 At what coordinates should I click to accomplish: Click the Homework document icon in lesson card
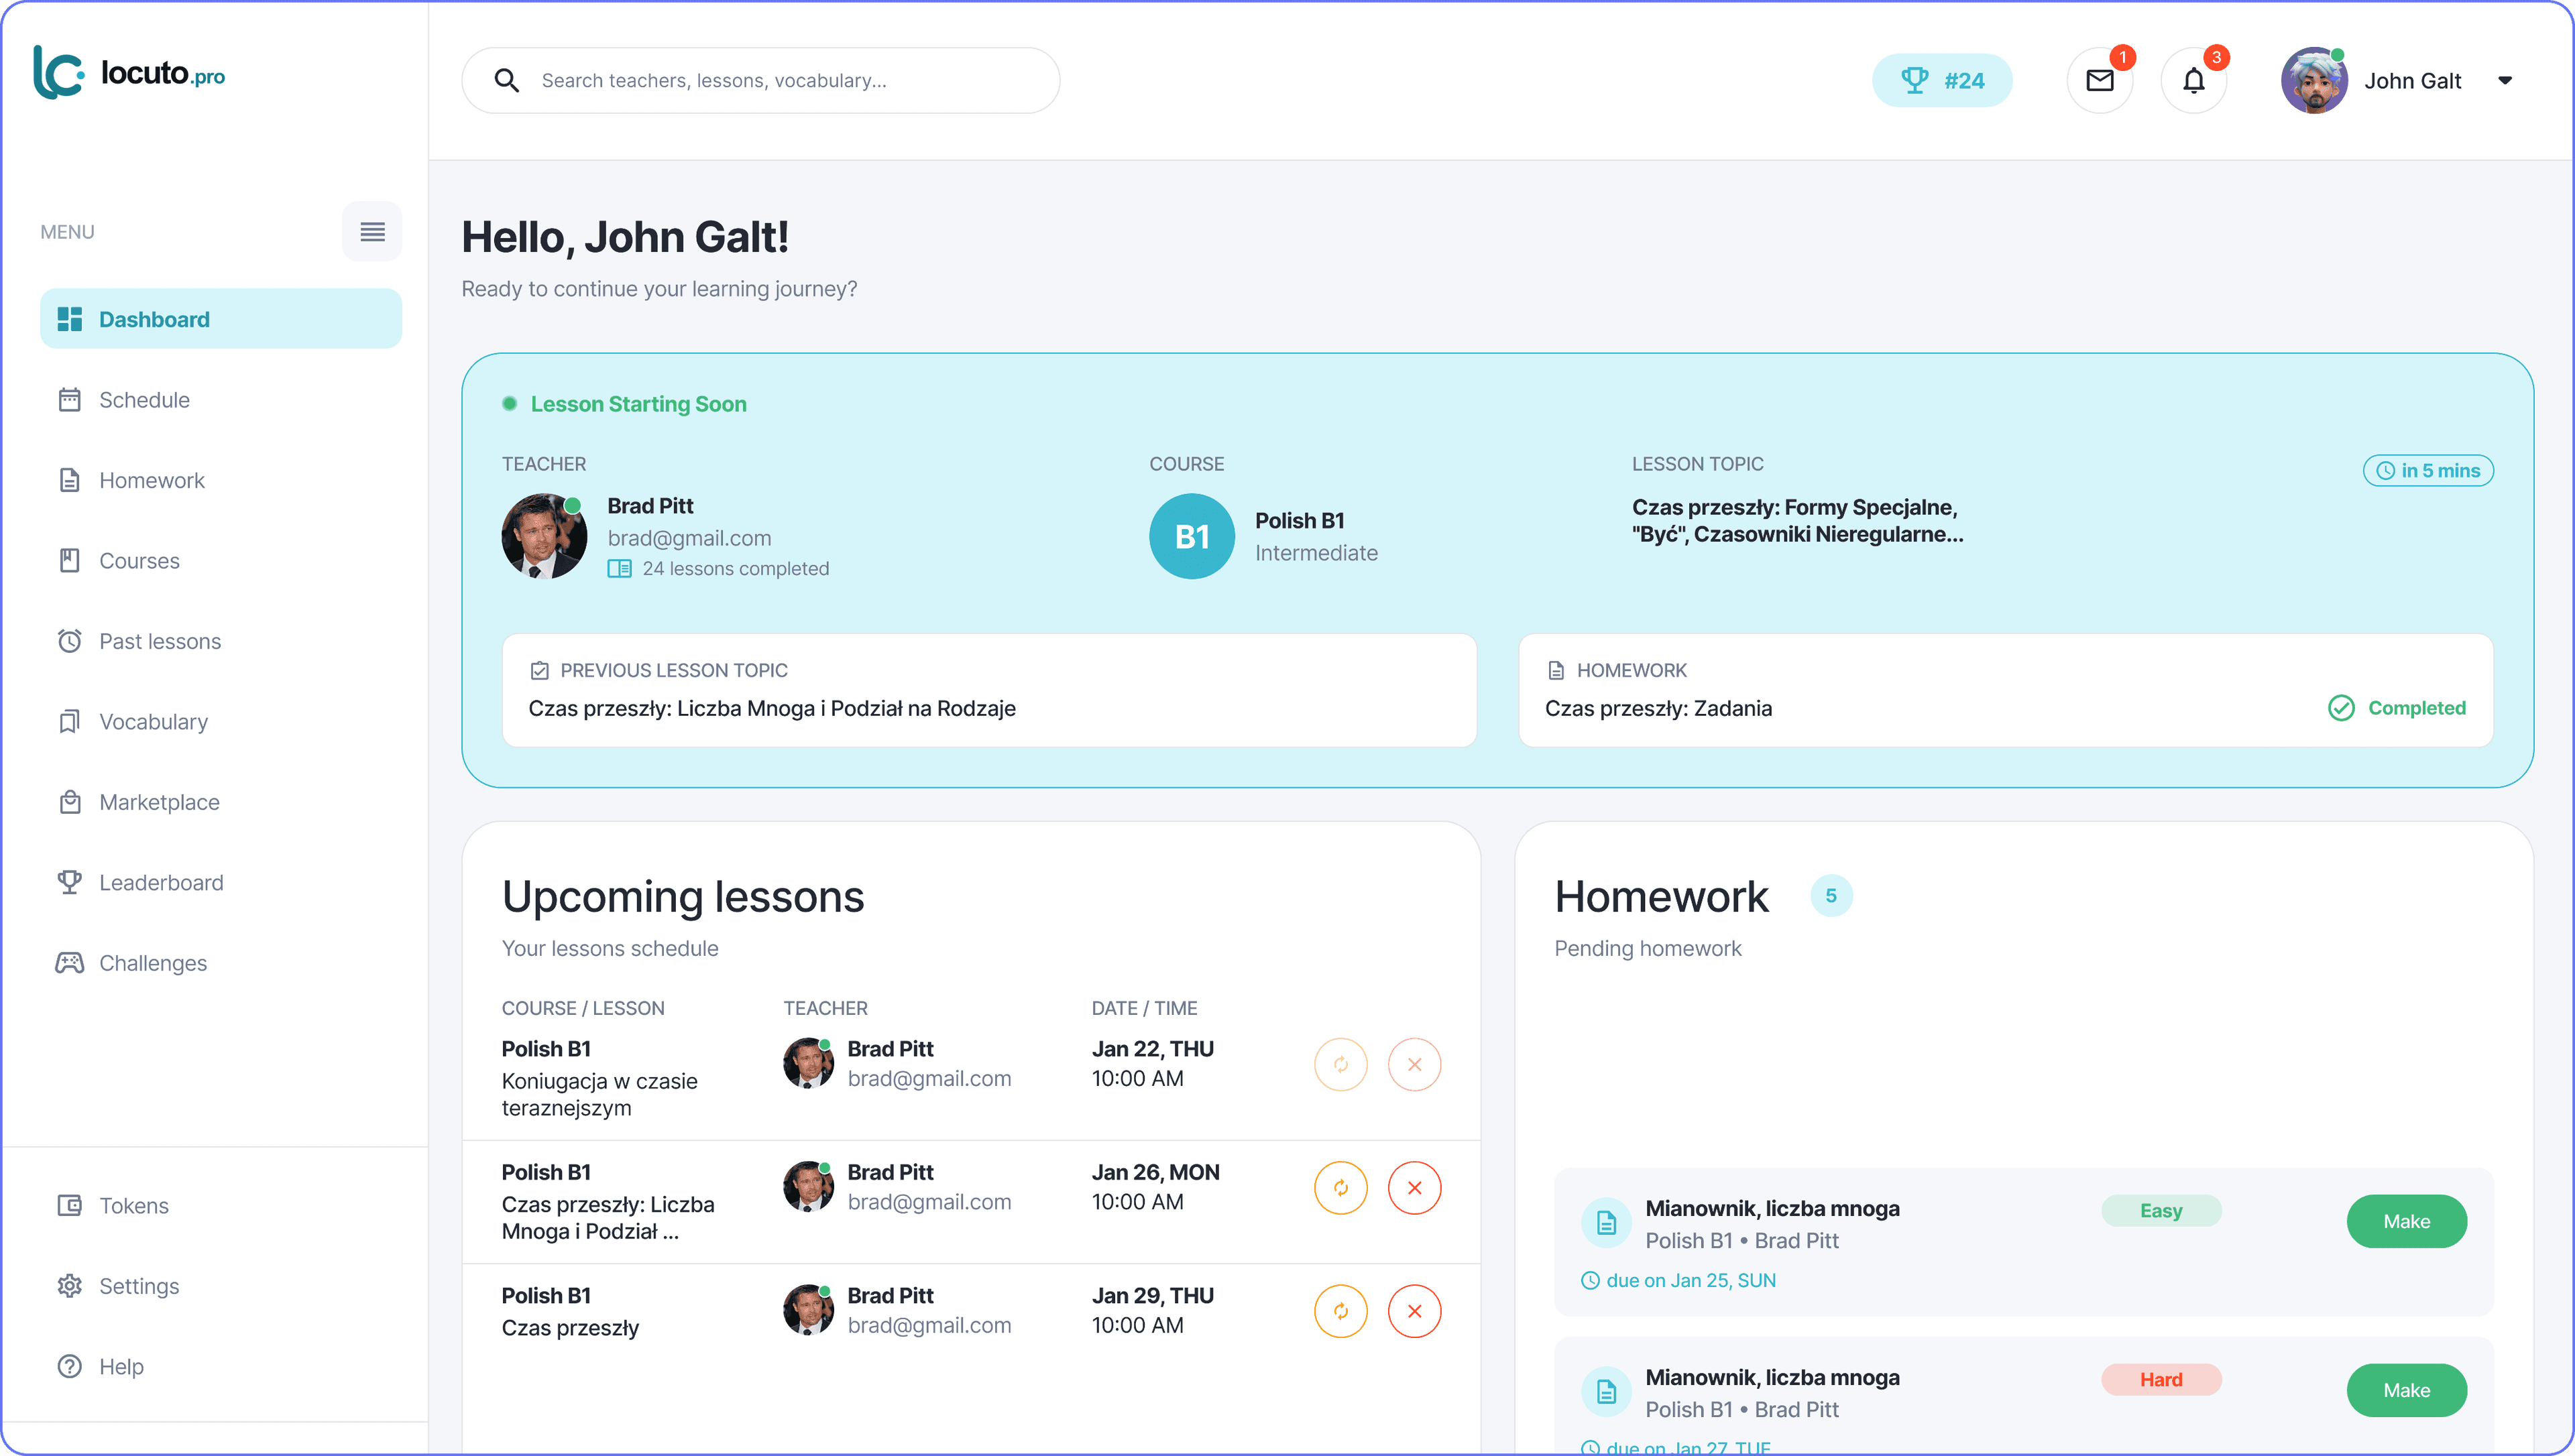[1556, 671]
